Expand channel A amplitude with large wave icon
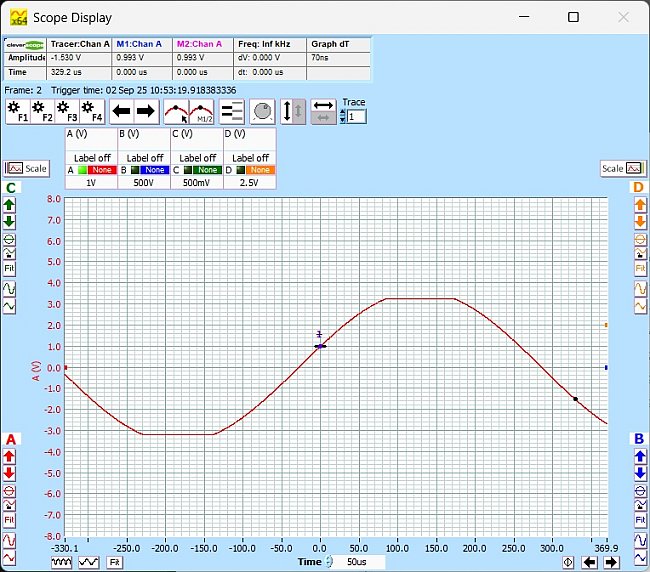Screen dimensions: 650x572 (9, 540)
